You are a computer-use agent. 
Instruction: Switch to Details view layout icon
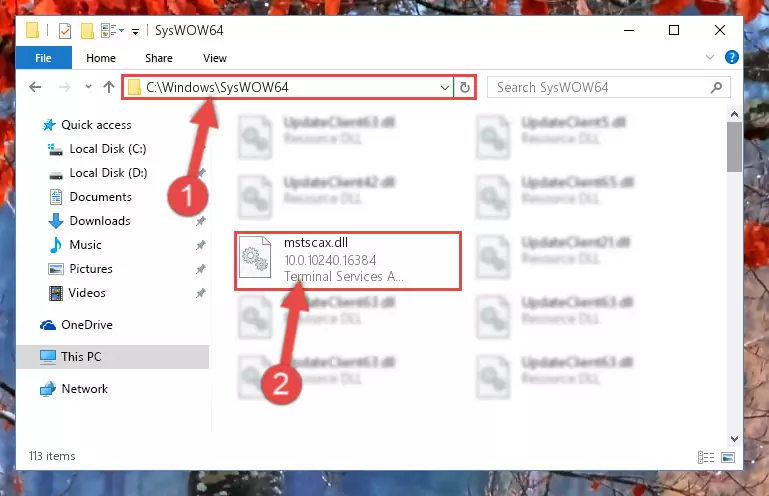(x=706, y=457)
